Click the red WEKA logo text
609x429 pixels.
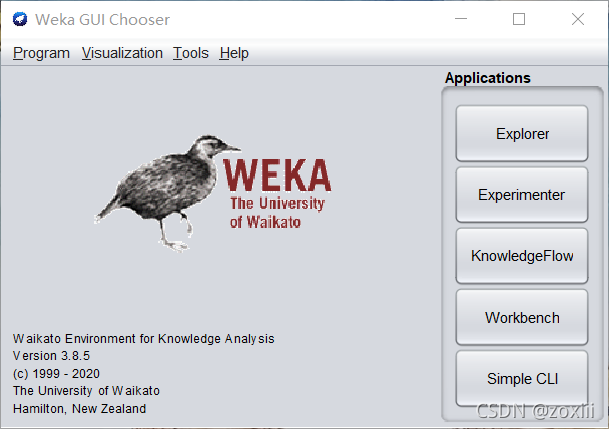click(x=277, y=175)
